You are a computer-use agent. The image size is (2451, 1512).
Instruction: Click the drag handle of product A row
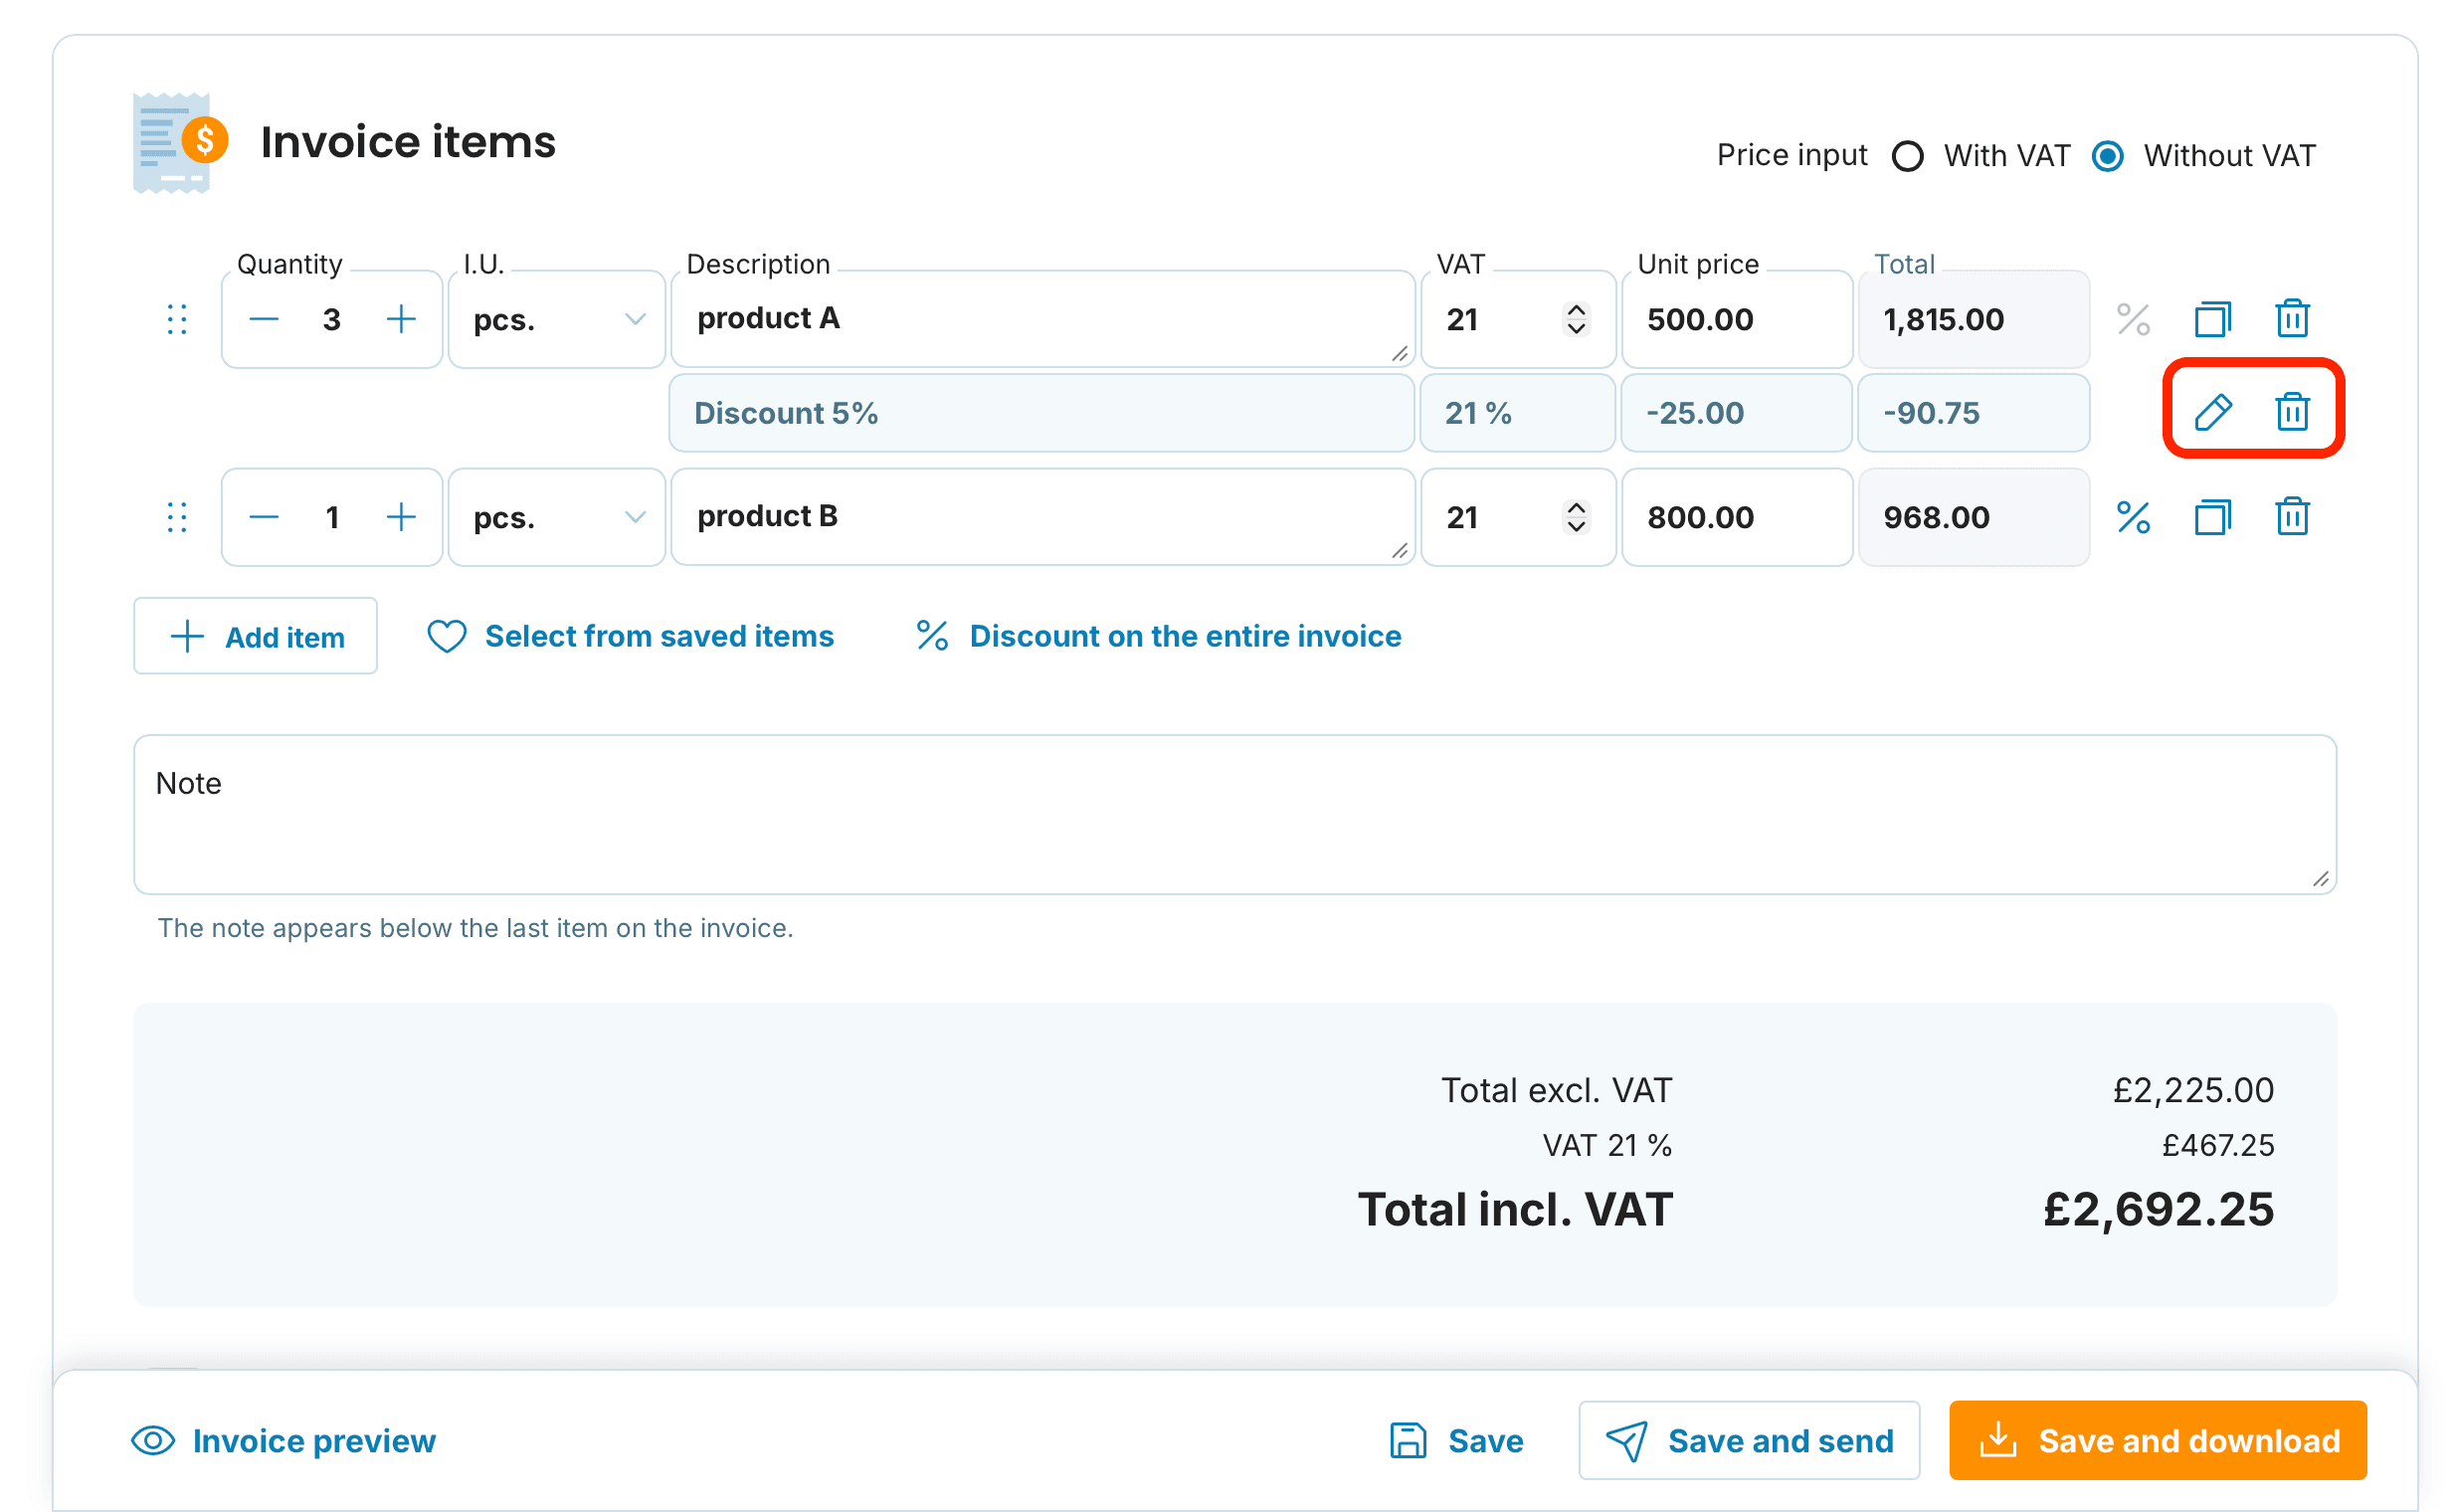[x=177, y=319]
